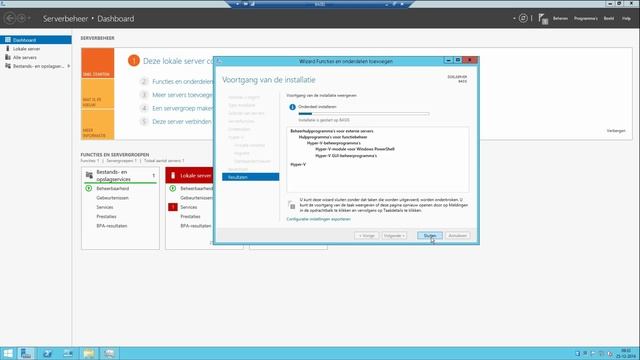The image size is (640, 360).
Task: Click the Meer servers toevoegen link
Action: point(182,95)
